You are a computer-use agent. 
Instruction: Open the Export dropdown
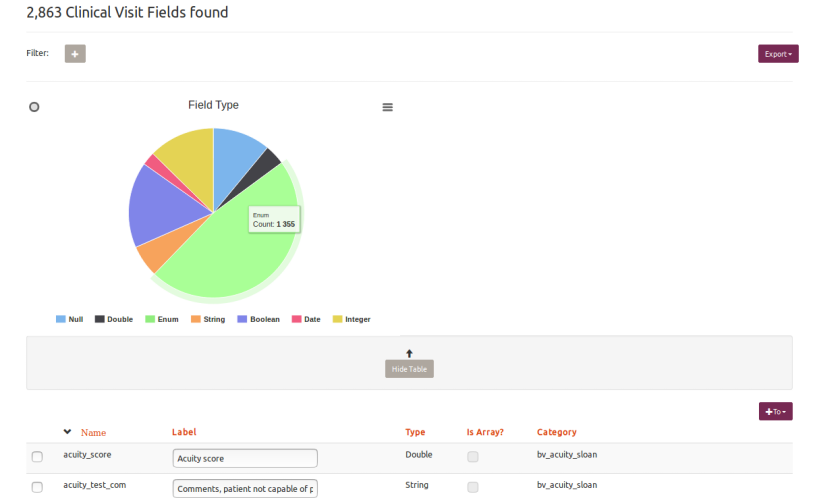tap(778, 53)
